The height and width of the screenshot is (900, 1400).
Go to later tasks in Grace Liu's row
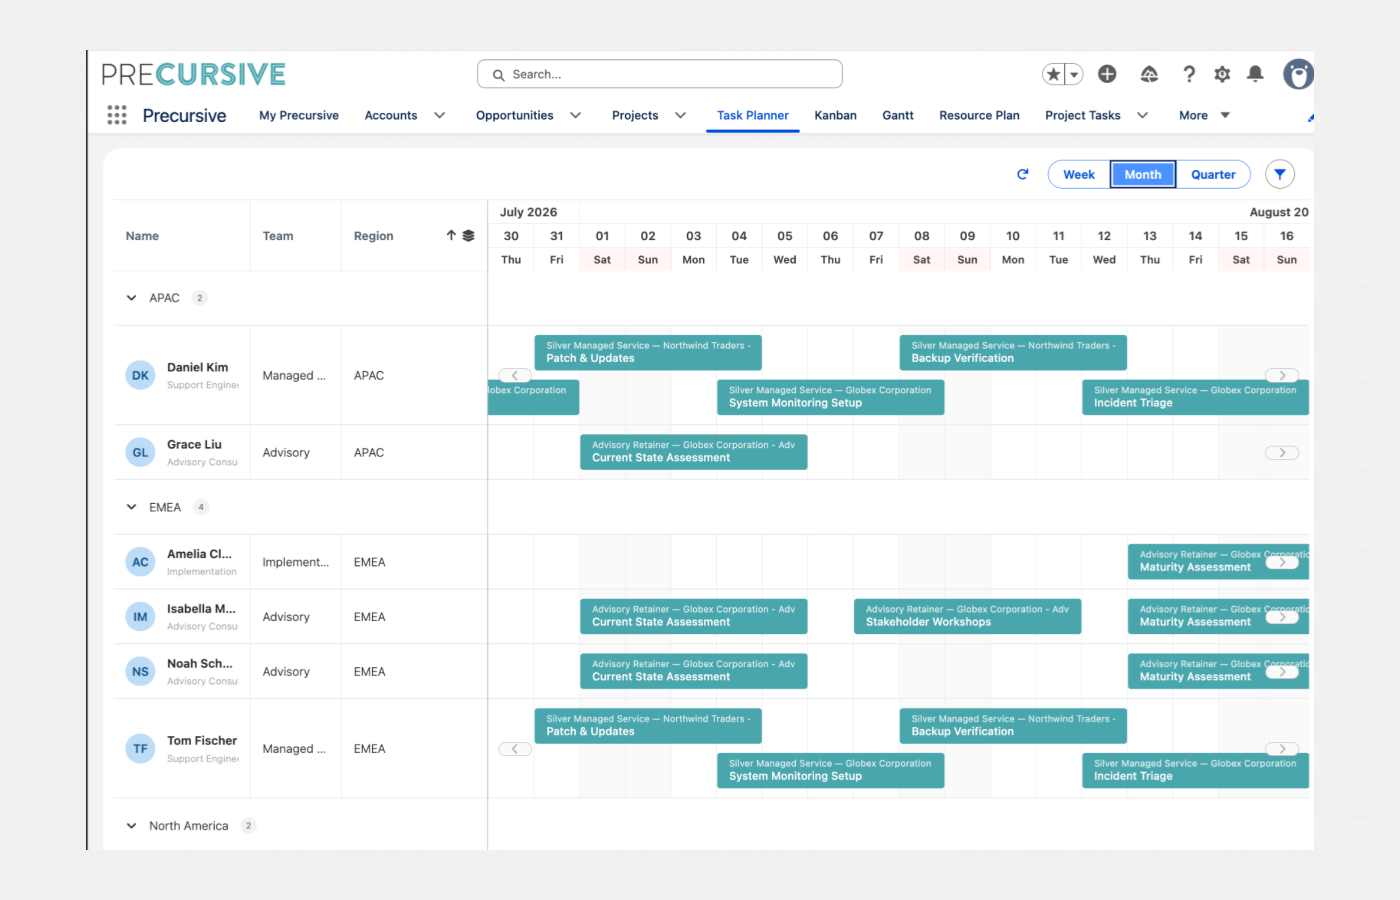tap(1282, 453)
